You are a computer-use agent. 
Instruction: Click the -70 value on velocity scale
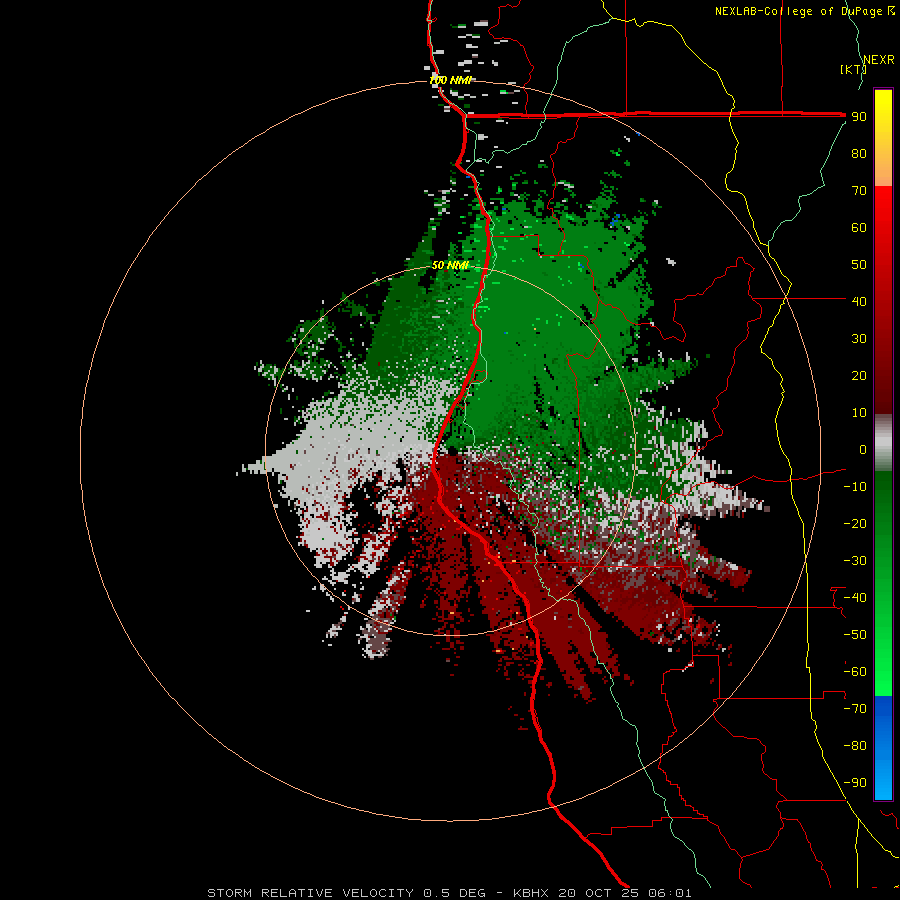point(855,709)
